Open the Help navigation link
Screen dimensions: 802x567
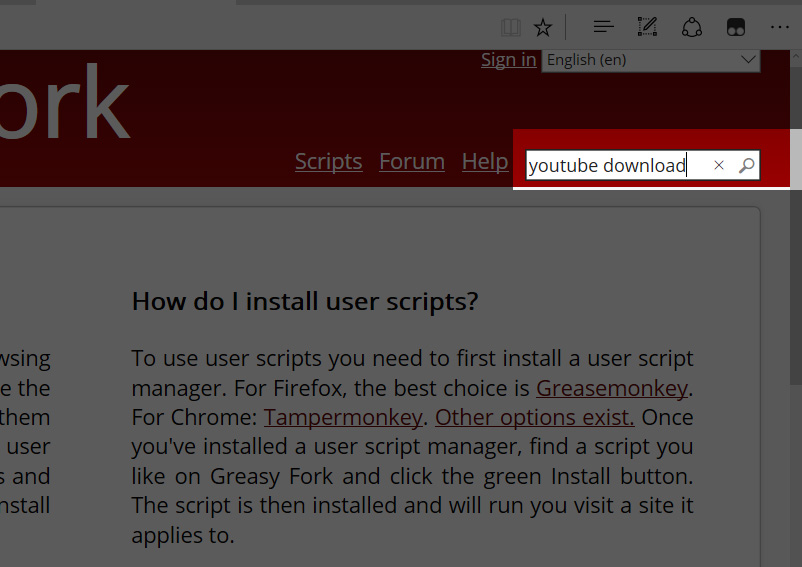pyautogui.click(x=485, y=162)
